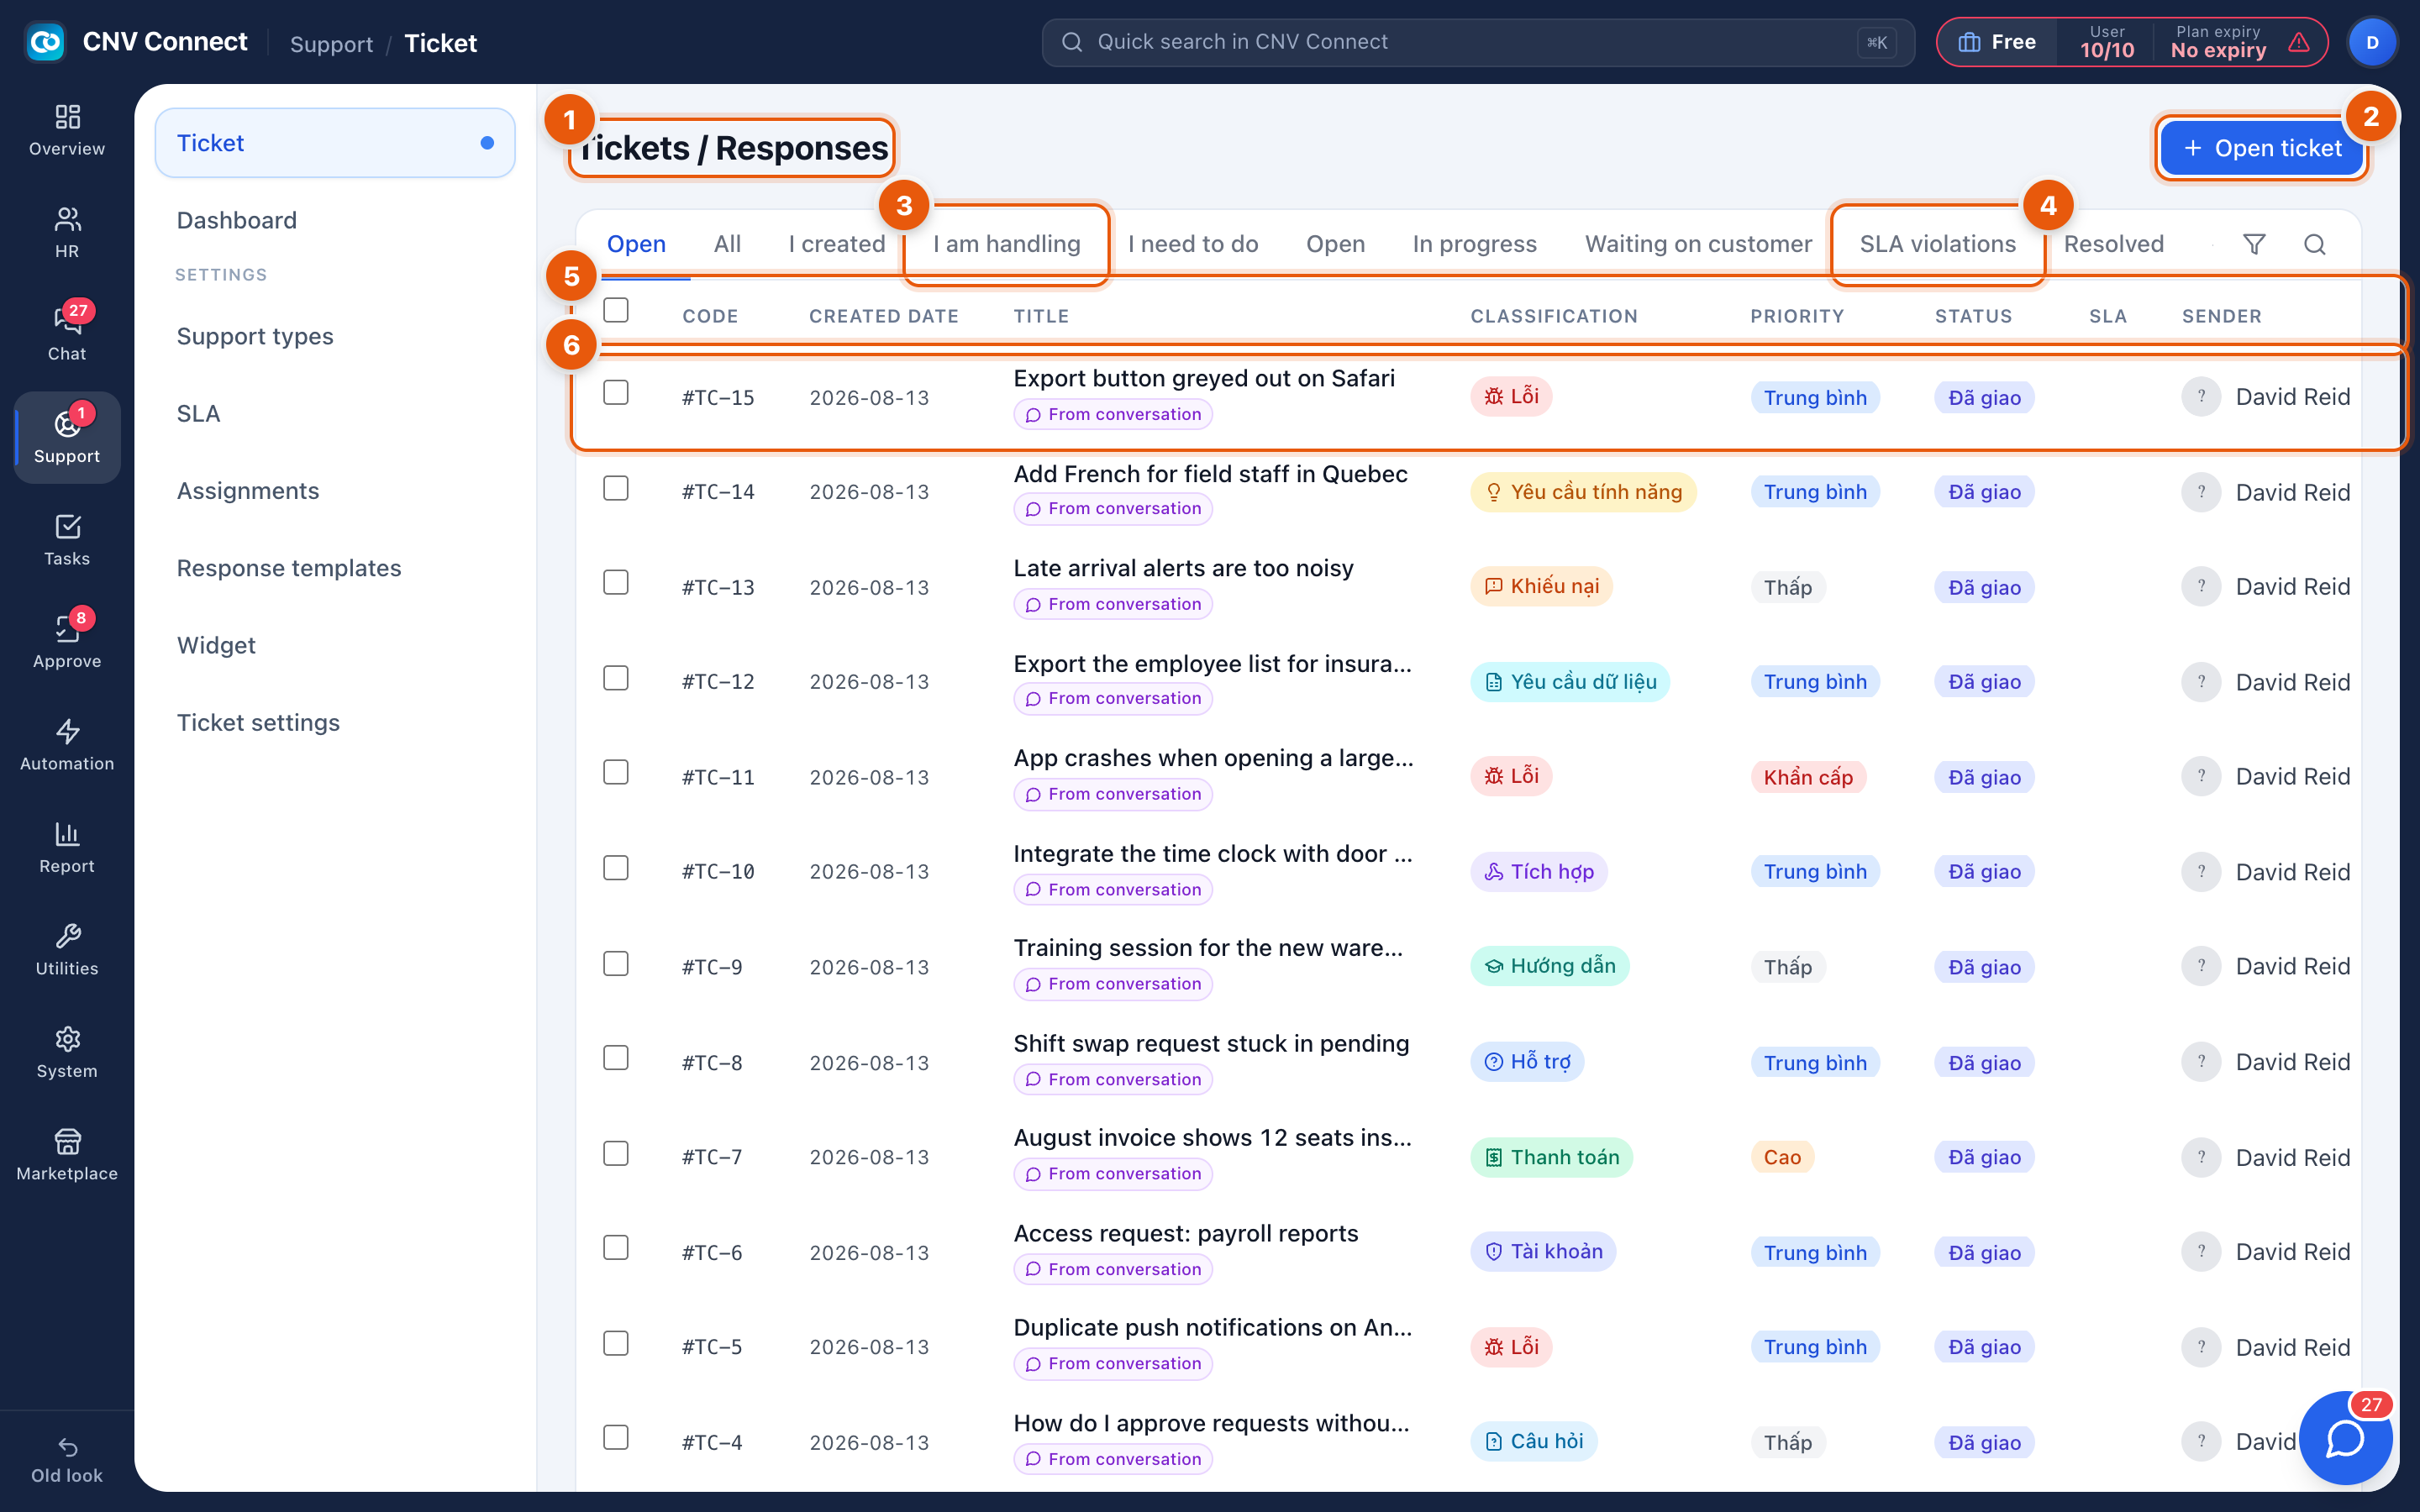The width and height of the screenshot is (2420, 1512).
Task: Check the box for ticket #TC-12
Action: click(x=616, y=678)
